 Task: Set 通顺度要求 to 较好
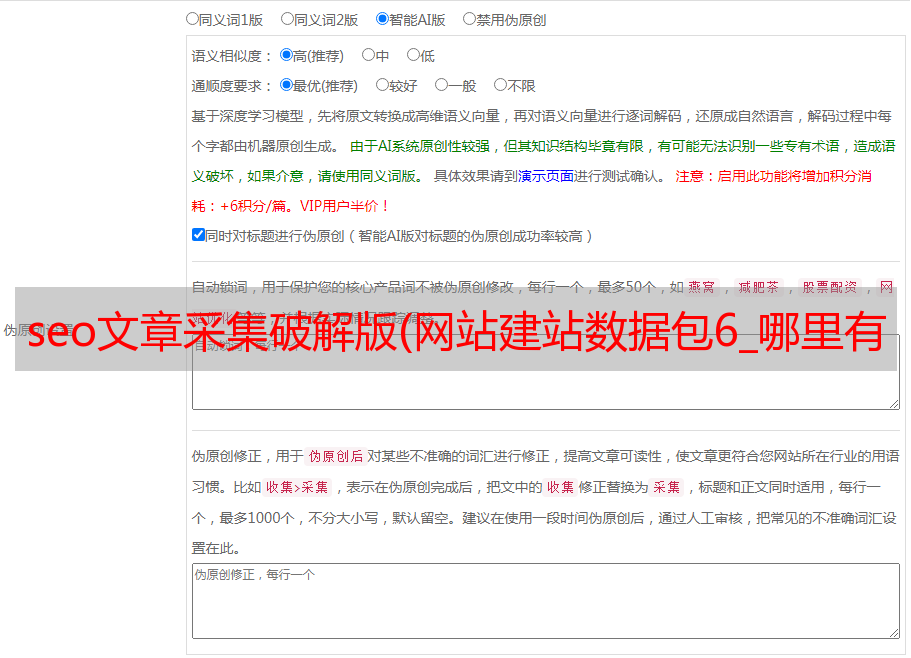[382, 85]
